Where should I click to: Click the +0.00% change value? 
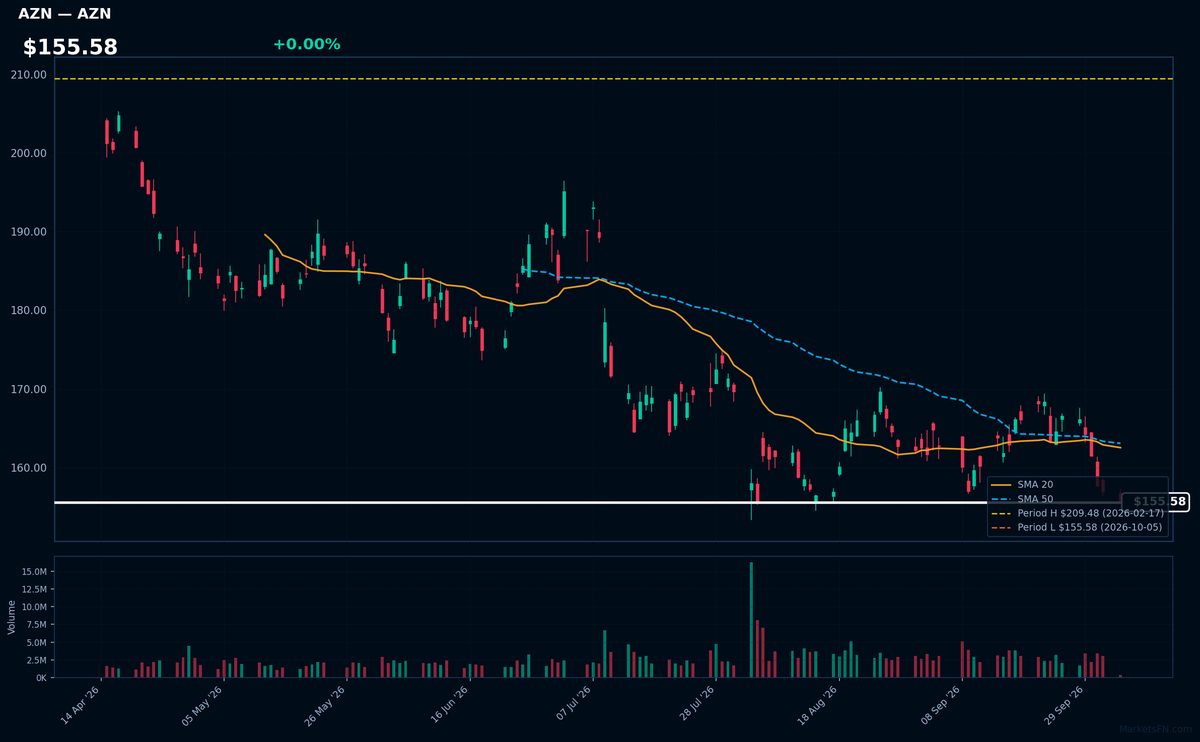306,44
